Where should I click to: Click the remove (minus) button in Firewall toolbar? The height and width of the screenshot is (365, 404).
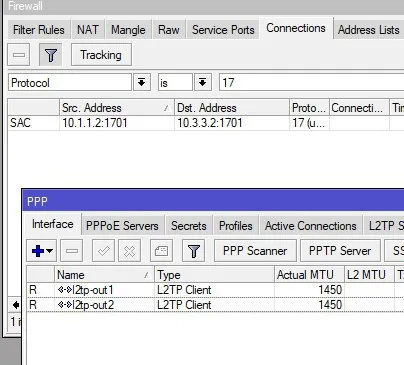click(19, 55)
